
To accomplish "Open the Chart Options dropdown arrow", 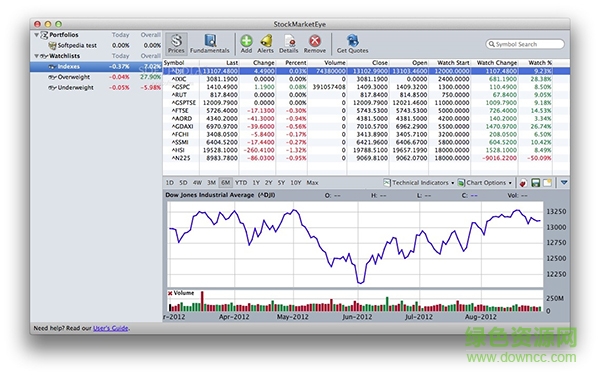I will pos(510,183).
